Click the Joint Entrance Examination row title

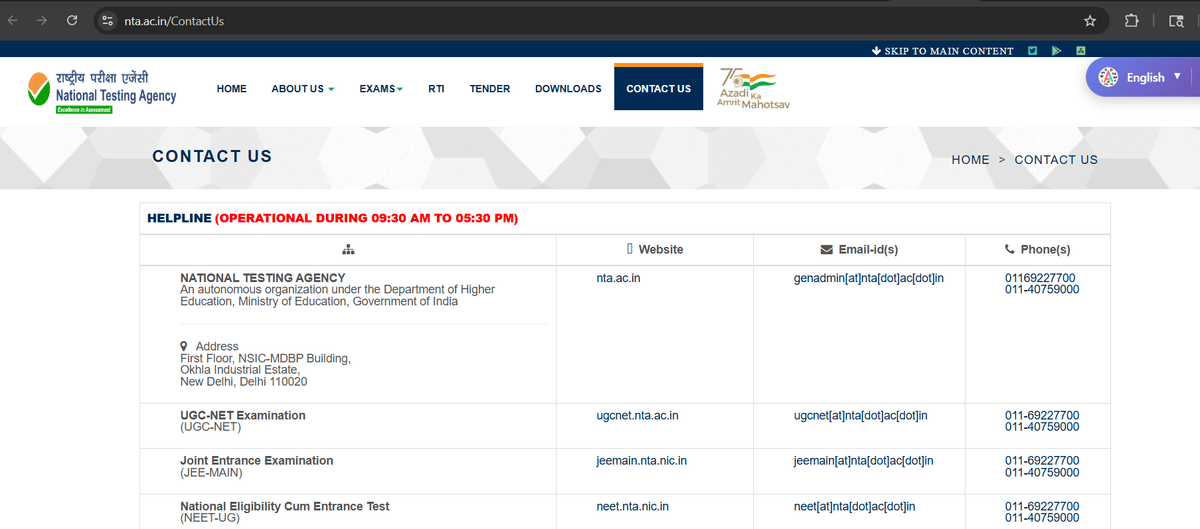coord(257,461)
